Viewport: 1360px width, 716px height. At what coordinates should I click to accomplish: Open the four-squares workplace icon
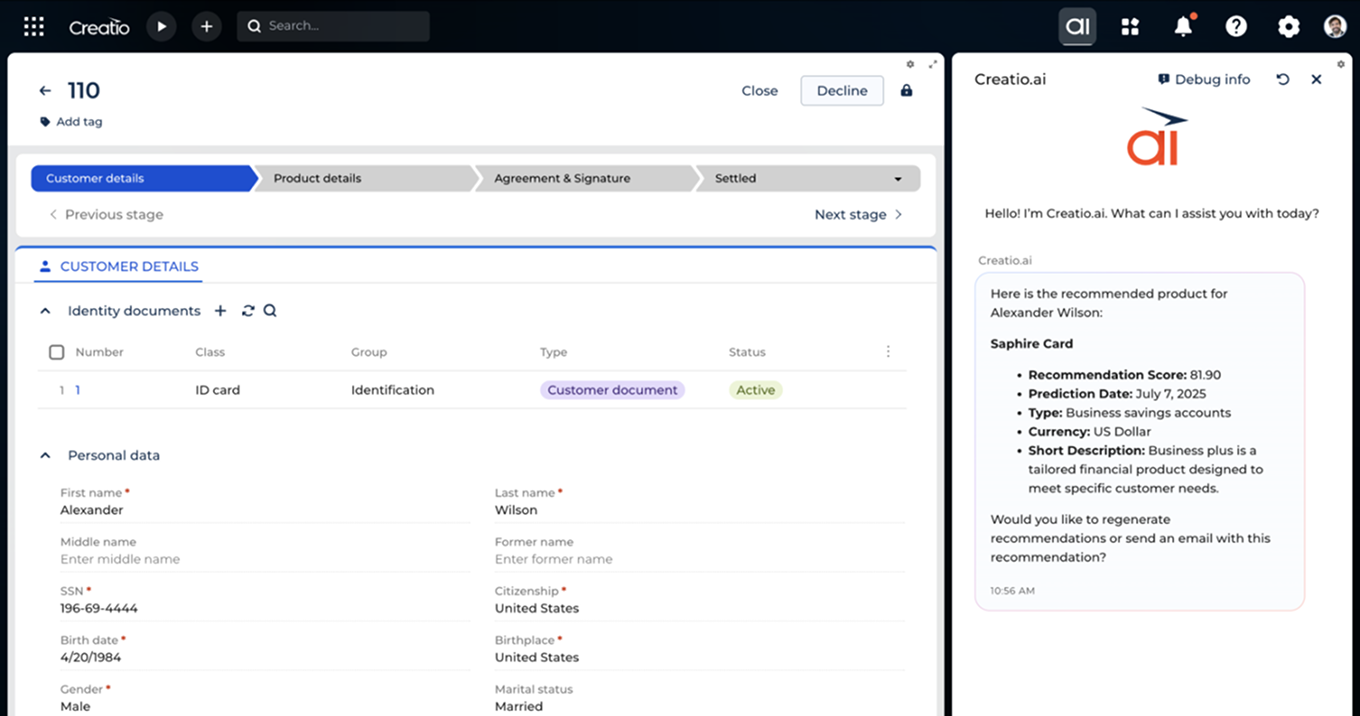(1130, 27)
